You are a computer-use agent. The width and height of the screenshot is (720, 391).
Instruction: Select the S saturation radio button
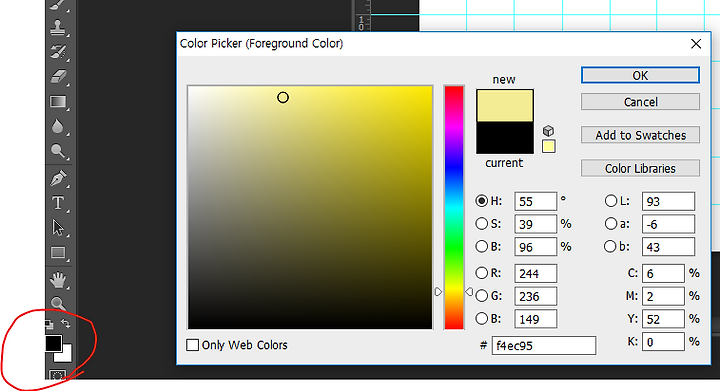tap(481, 224)
